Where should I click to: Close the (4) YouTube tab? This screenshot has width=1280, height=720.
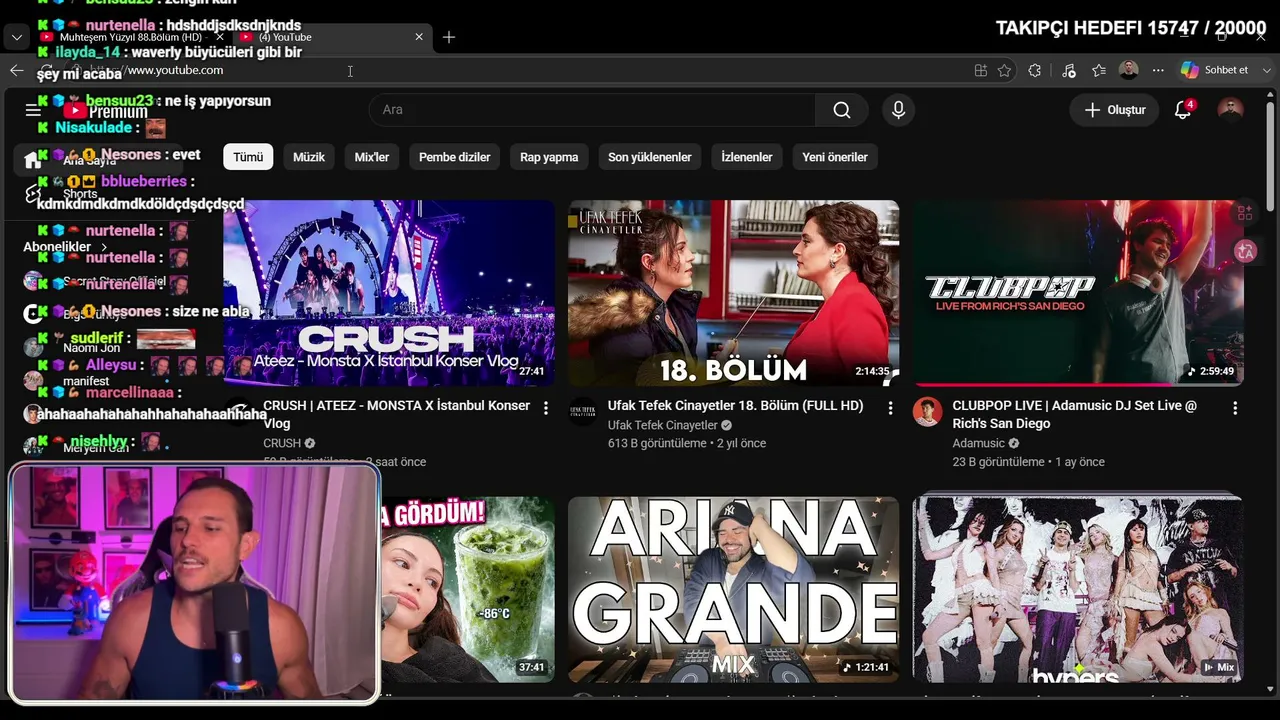419,37
